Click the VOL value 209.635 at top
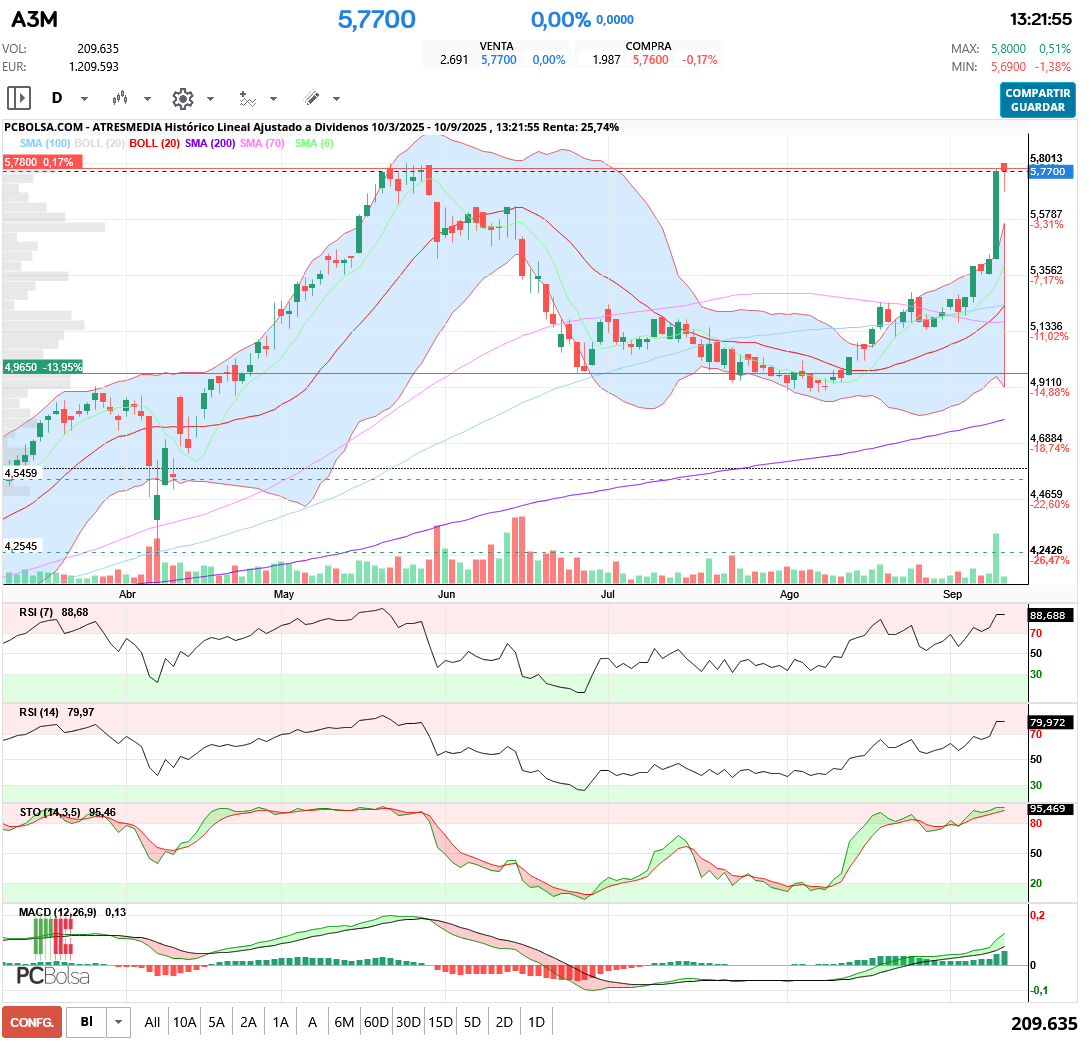Viewport: 1091px width, 1043px height. pyautogui.click(x=98, y=49)
